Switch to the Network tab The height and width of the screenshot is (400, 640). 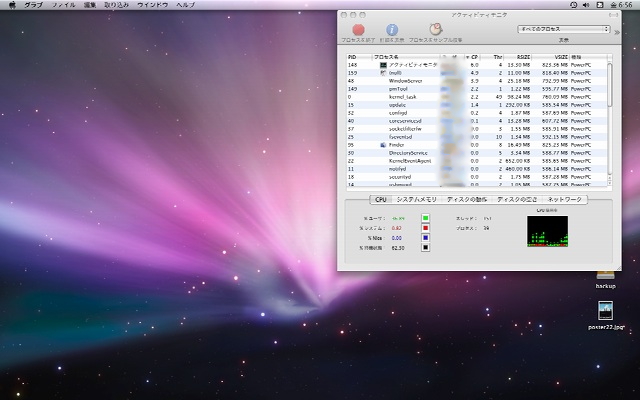click(x=565, y=200)
